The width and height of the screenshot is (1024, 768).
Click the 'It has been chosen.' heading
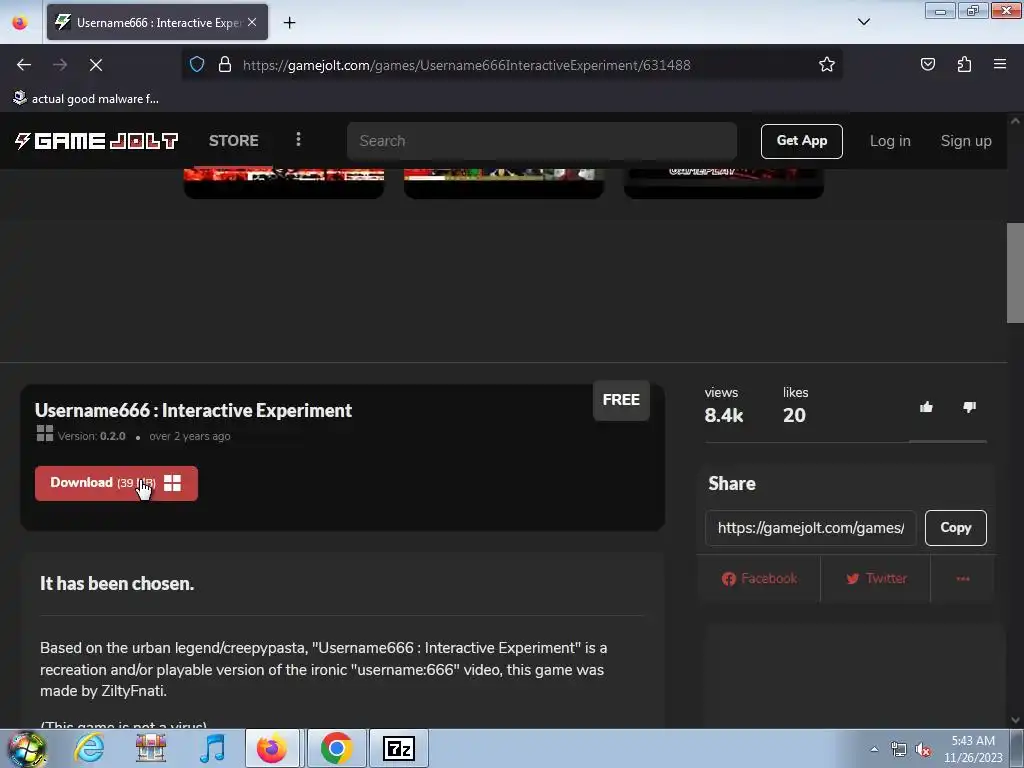coord(117,583)
